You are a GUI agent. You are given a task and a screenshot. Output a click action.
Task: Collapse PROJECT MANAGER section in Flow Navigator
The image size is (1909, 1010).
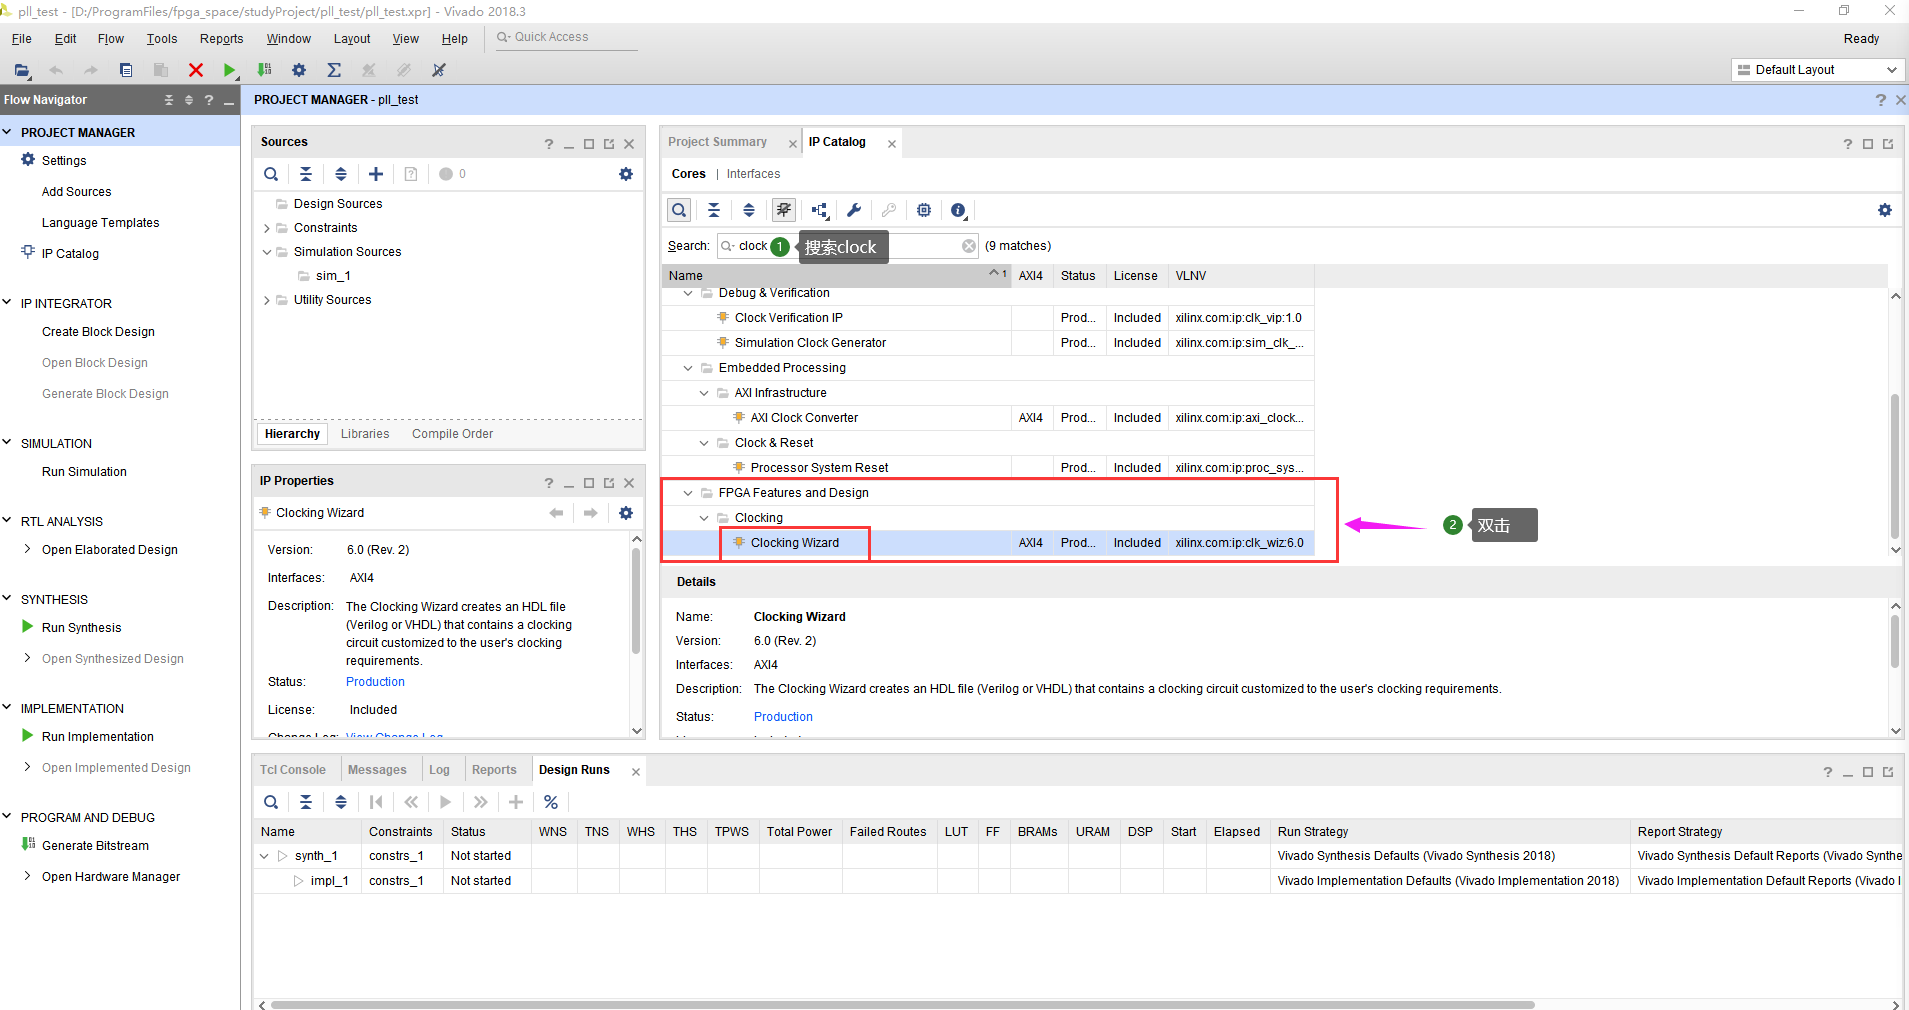(7, 132)
